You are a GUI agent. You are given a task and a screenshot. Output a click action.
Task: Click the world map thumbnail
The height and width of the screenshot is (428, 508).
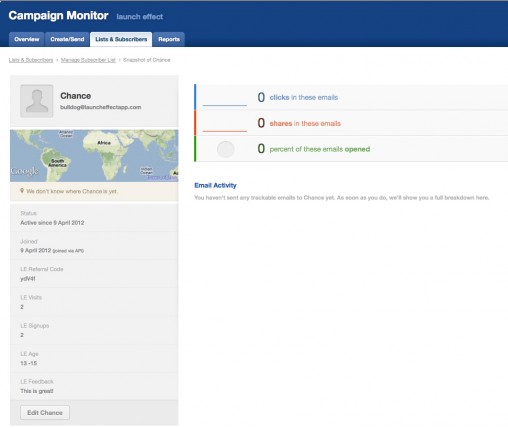click(94, 156)
